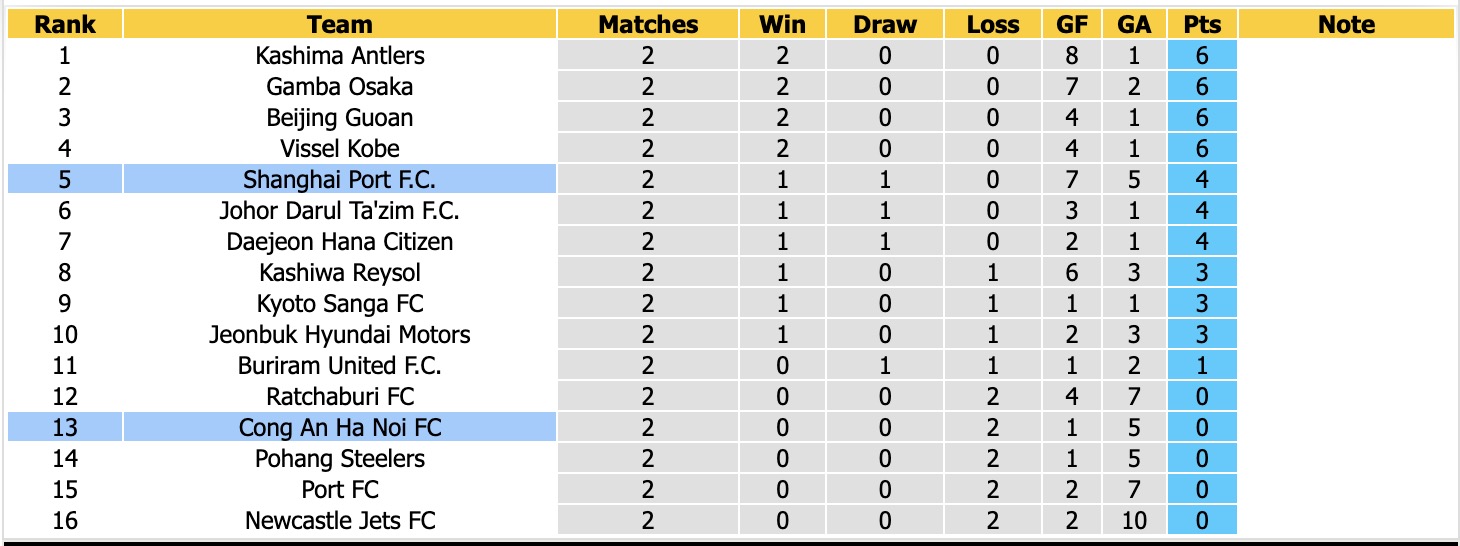
Task: Click Buriram United F.C. points cell
Action: (x=1202, y=366)
